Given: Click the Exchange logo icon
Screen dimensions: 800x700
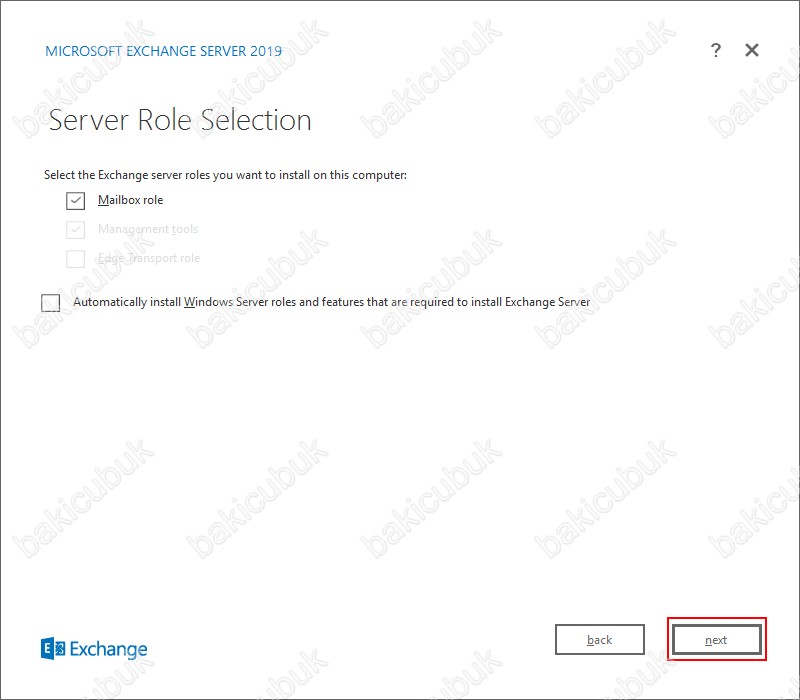Looking at the screenshot, I should point(53,648).
